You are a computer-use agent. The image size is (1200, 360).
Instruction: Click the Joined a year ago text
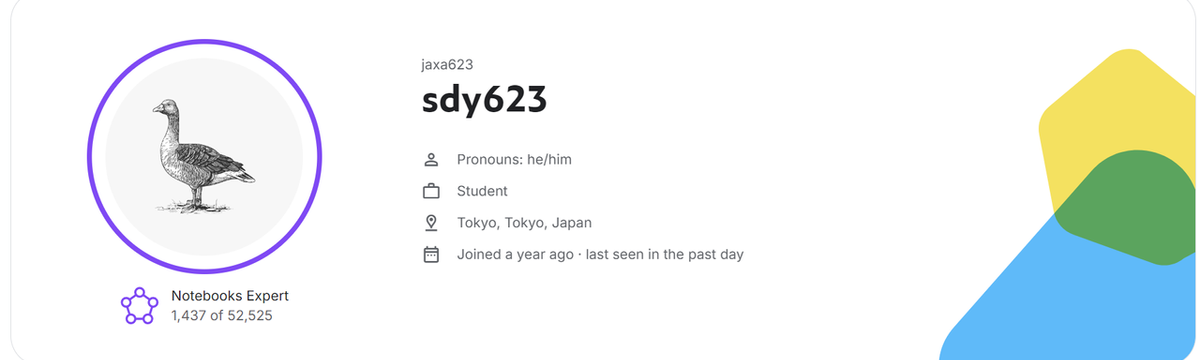[x=514, y=255]
